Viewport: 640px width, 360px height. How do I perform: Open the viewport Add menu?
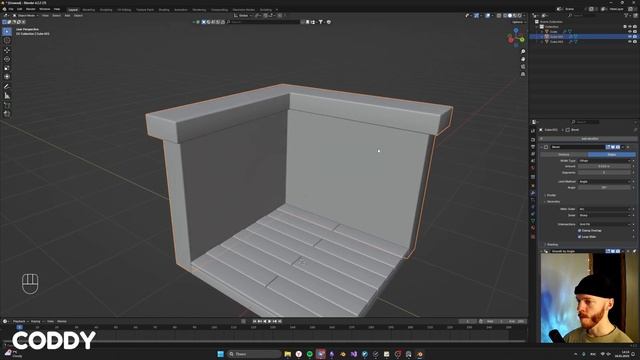click(67, 16)
